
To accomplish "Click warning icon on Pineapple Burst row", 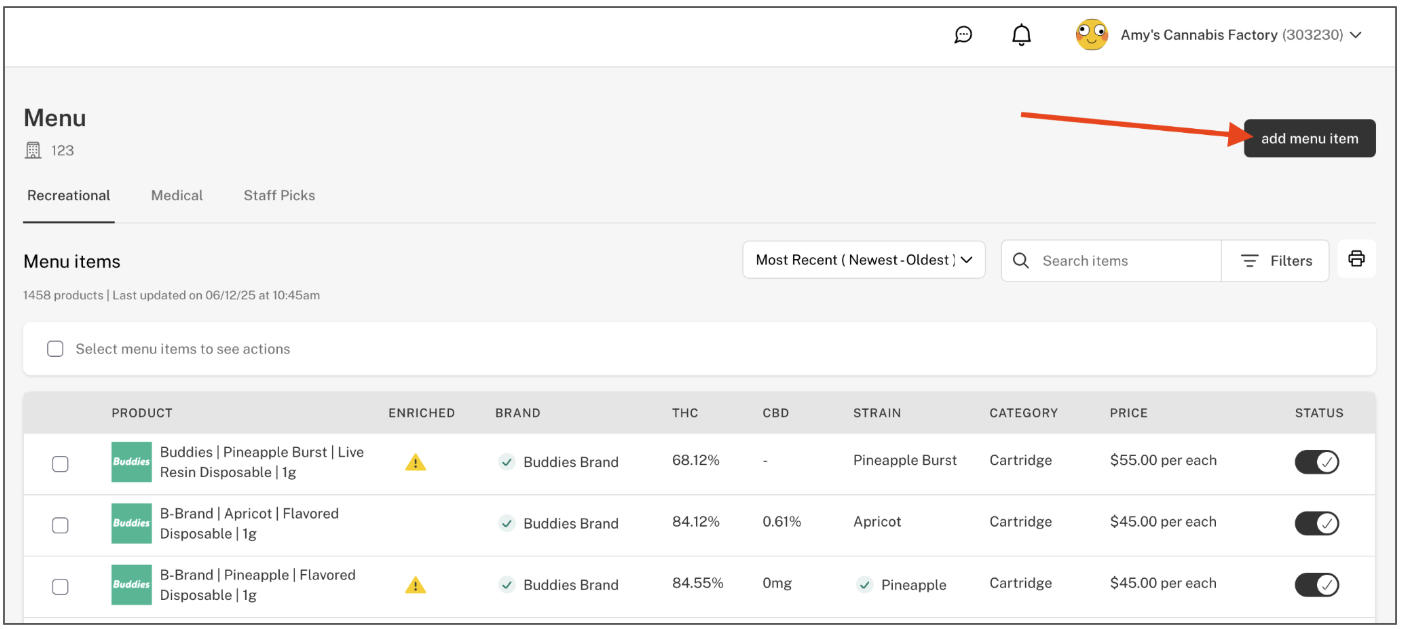I will [415, 462].
